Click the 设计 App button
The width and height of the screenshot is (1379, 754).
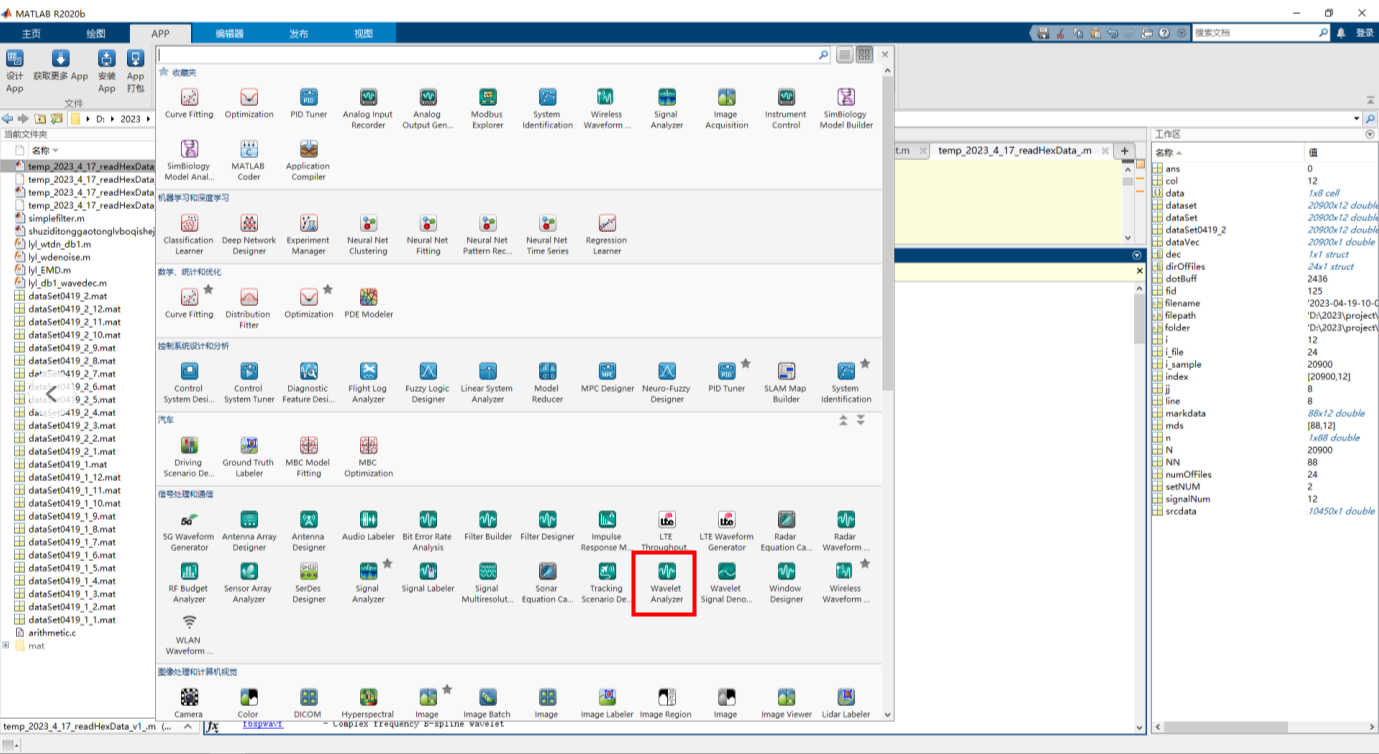[x=15, y=72]
